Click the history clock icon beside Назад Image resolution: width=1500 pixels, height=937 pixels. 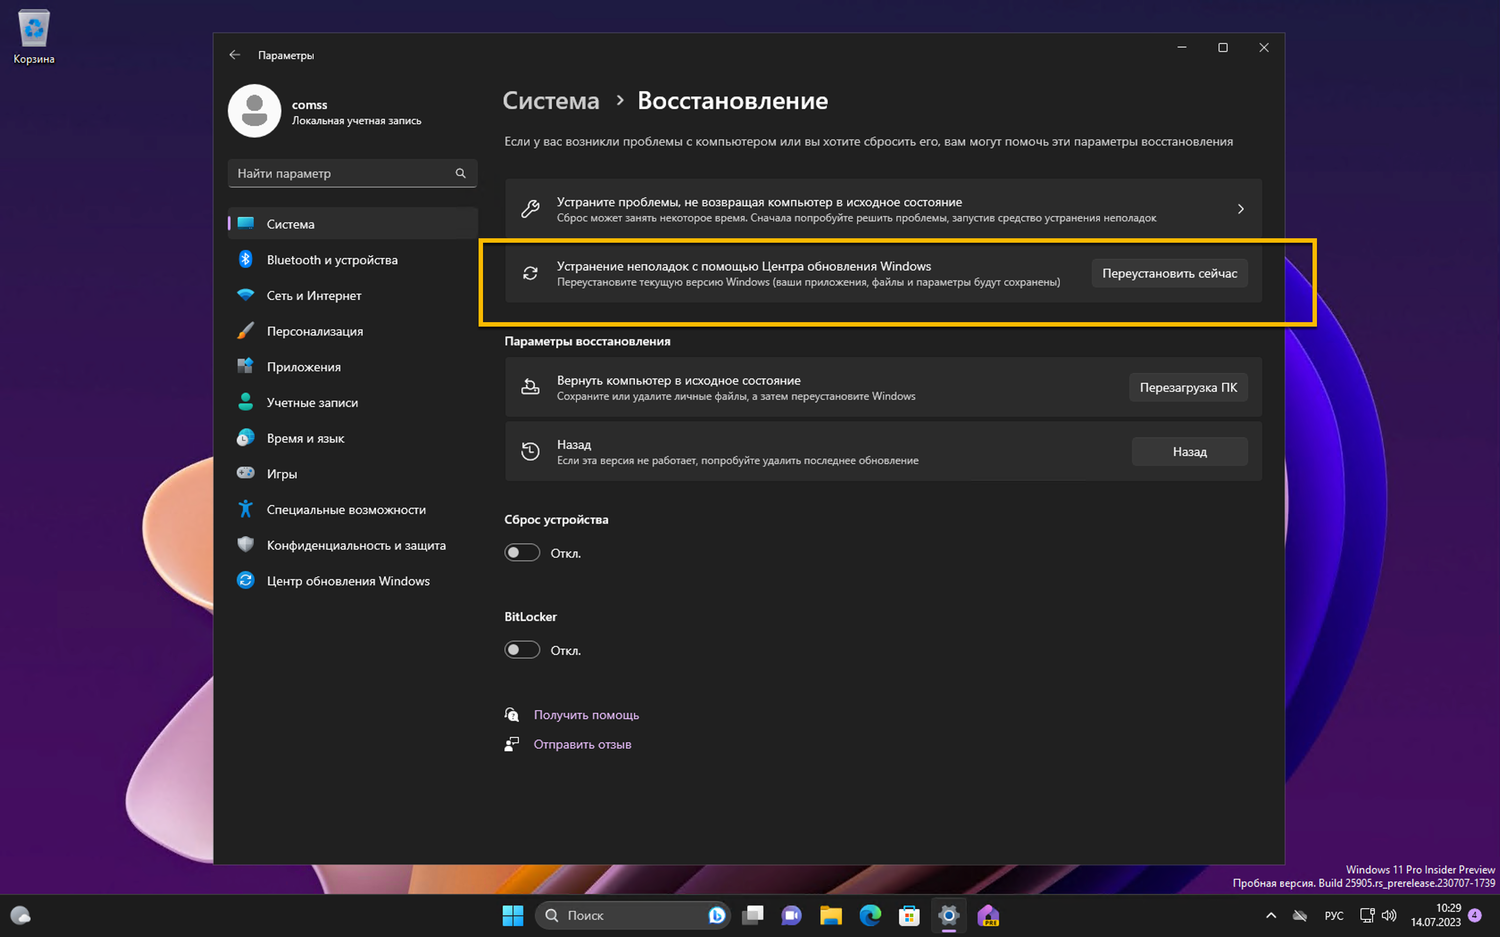[x=531, y=452]
